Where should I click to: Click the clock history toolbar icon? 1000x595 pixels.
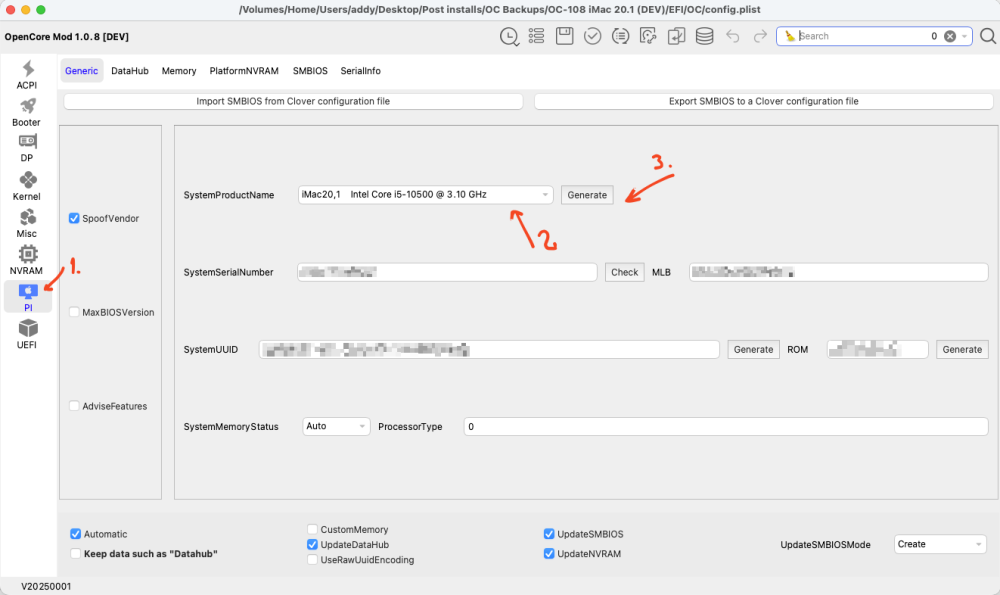[x=509, y=36]
